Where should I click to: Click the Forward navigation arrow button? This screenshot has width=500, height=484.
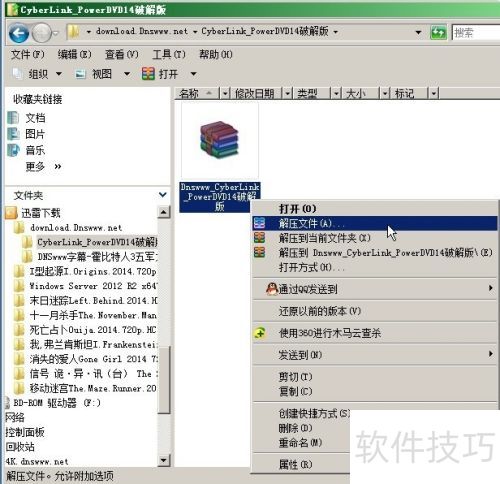tap(42, 33)
